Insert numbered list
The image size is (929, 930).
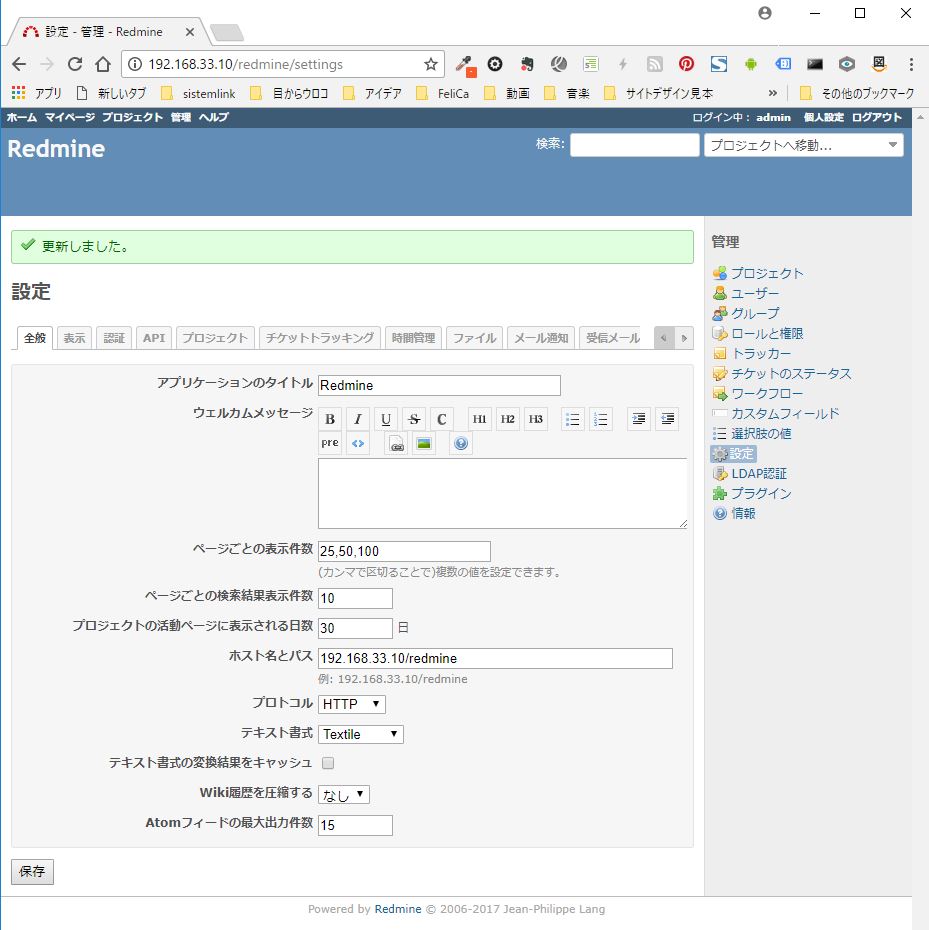pyautogui.click(x=600, y=419)
